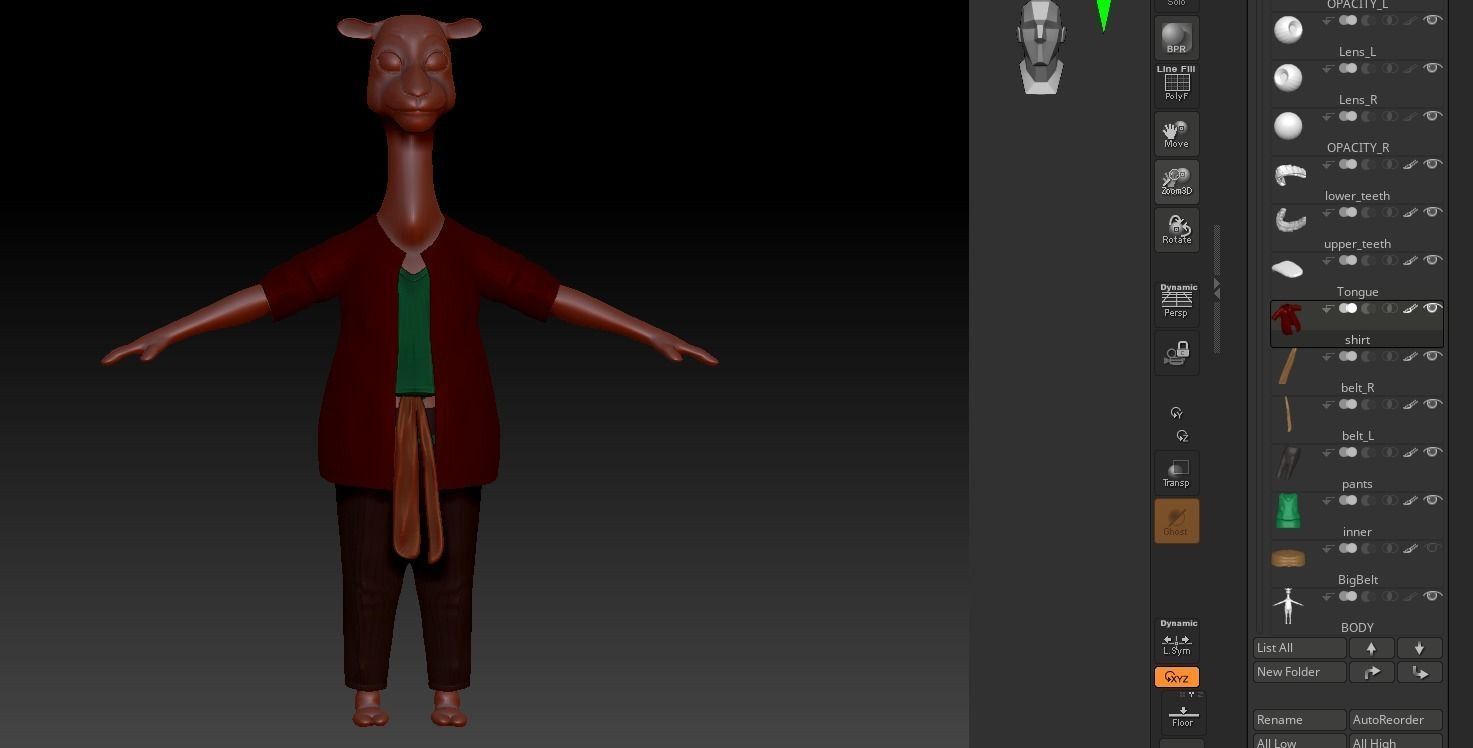
Task: Click the All Low button
Action: tap(1299, 742)
